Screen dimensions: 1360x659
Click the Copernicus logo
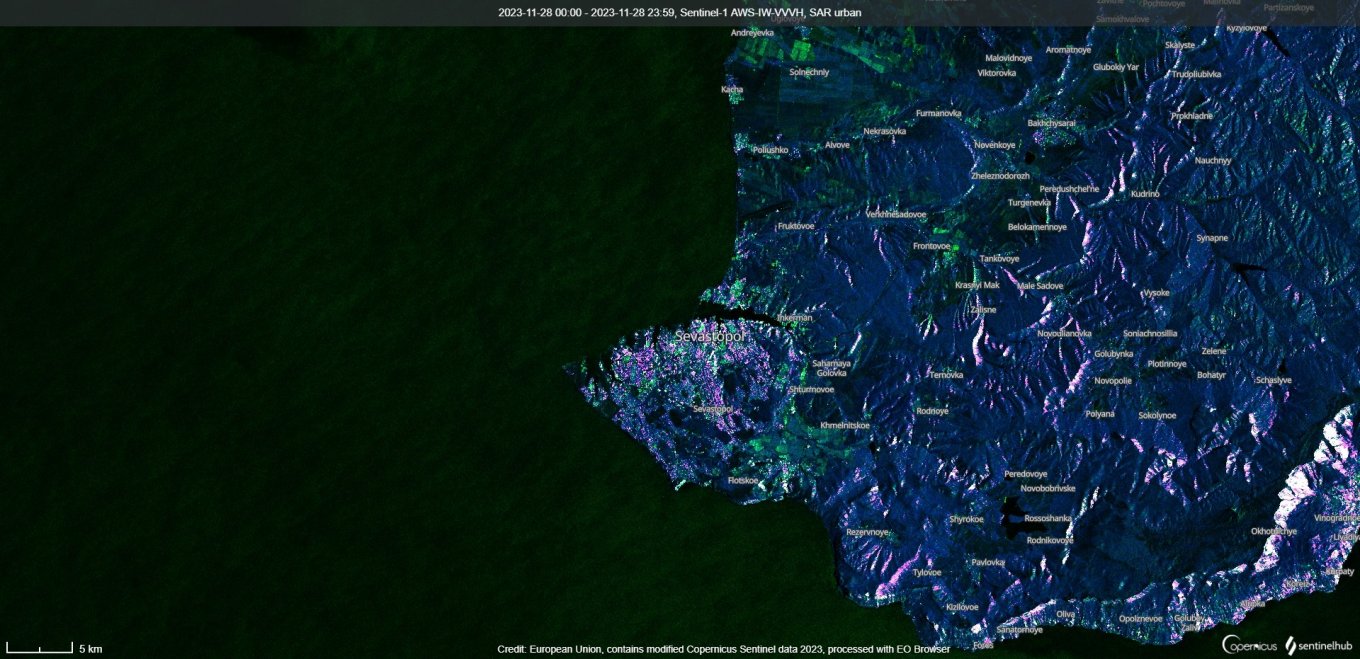point(1249,645)
